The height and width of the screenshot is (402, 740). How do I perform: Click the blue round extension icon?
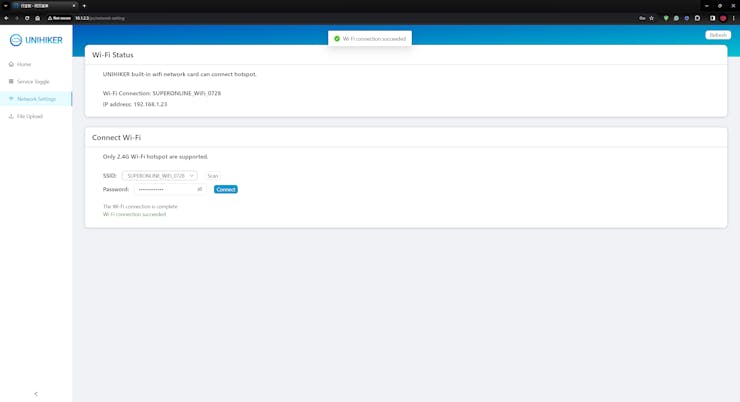(687, 18)
